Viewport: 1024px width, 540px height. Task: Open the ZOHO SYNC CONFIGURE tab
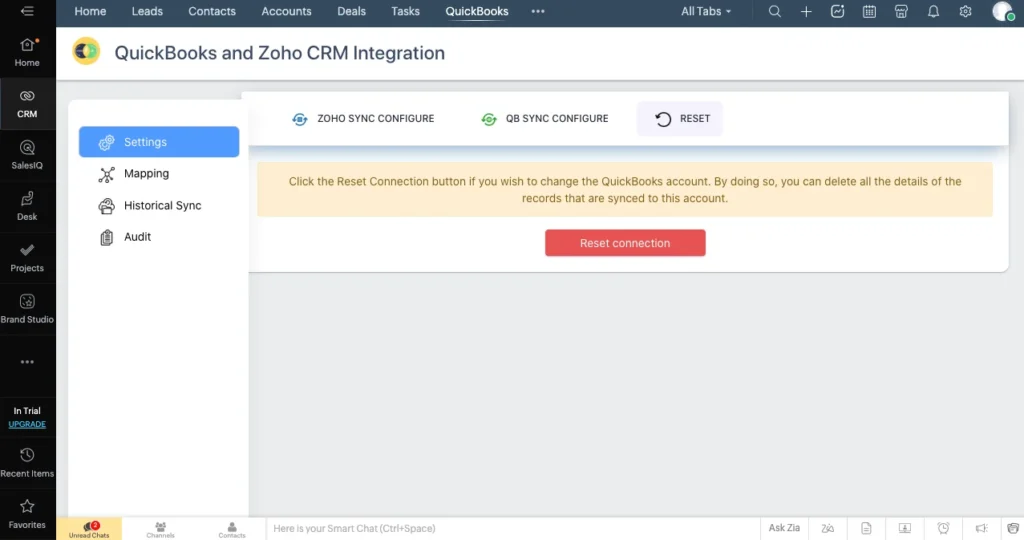tap(363, 119)
